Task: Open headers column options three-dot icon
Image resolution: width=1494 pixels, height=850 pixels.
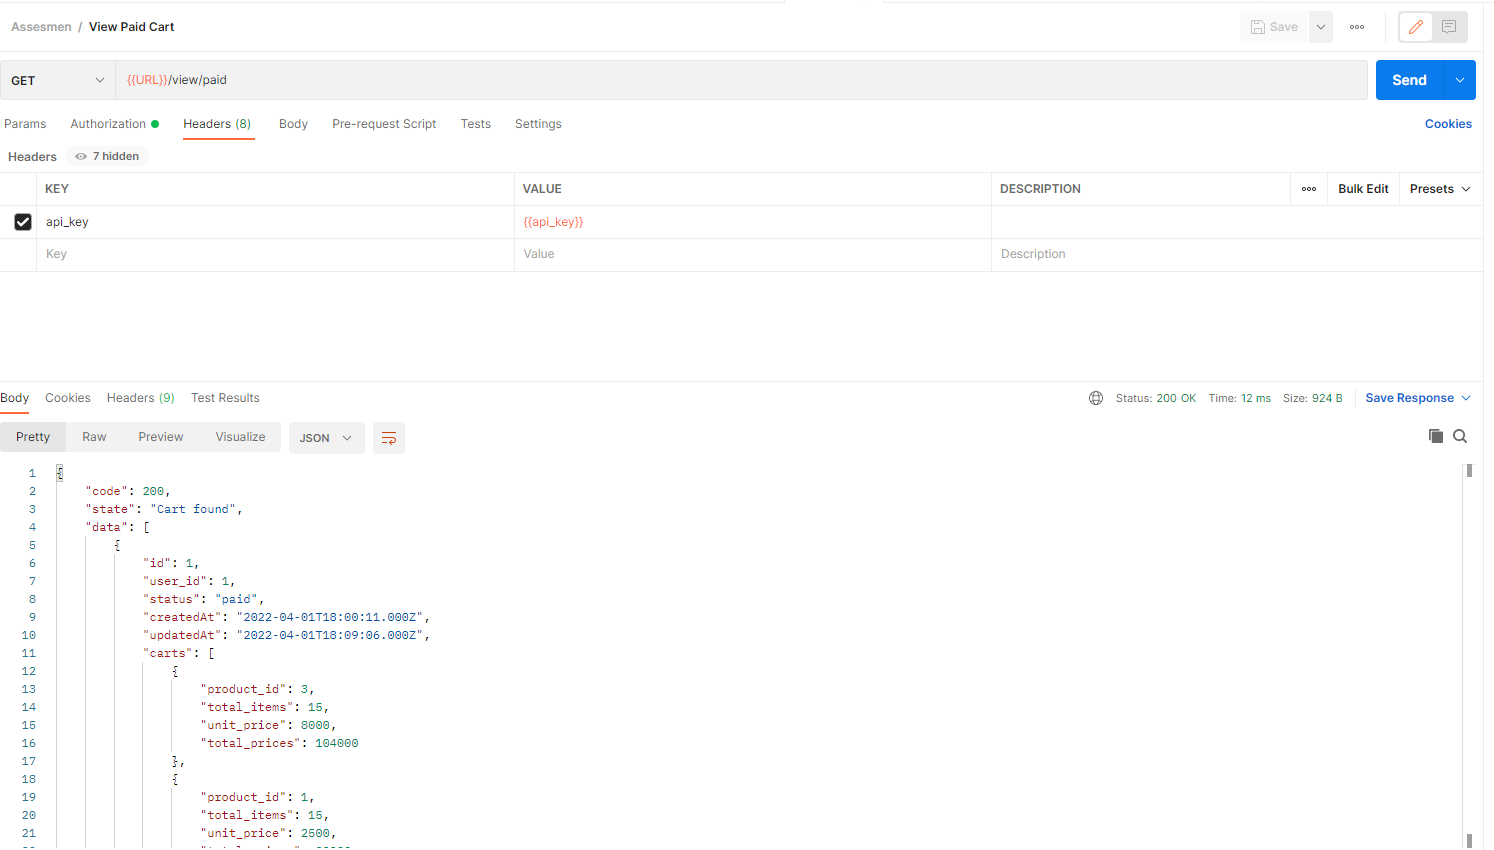Action: point(1309,189)
